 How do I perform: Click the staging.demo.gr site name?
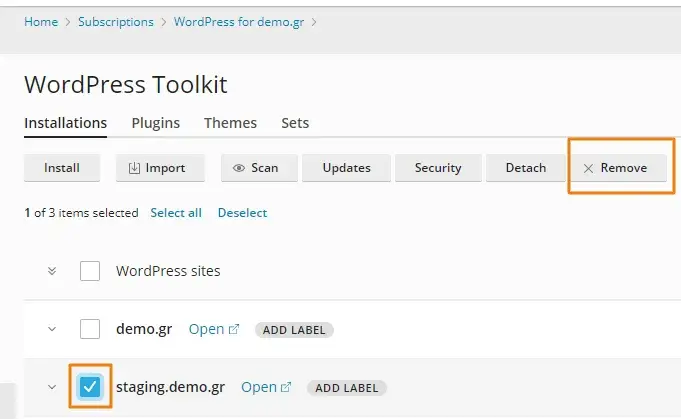[170, 387]
